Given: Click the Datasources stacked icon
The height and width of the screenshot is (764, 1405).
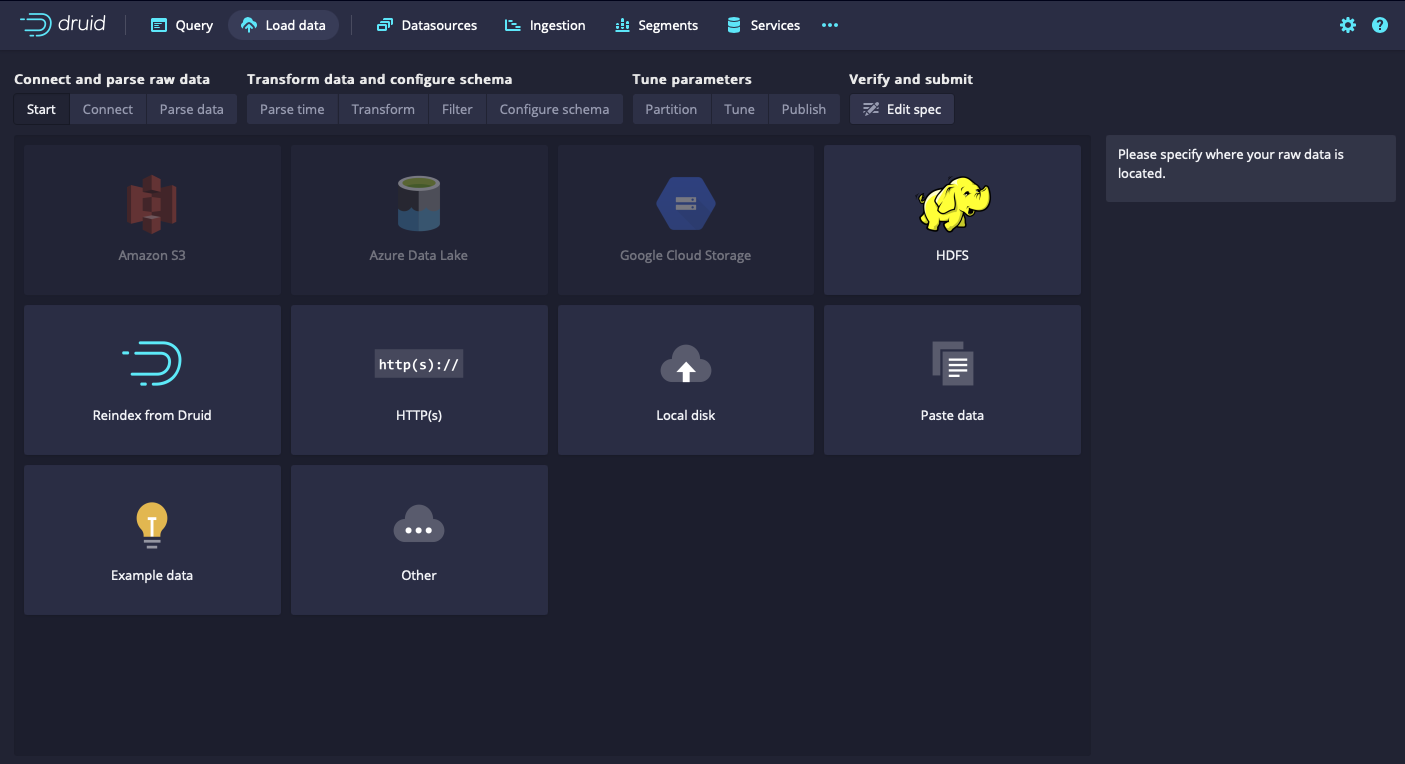Looking at the screenshot, I should (384, 25).
